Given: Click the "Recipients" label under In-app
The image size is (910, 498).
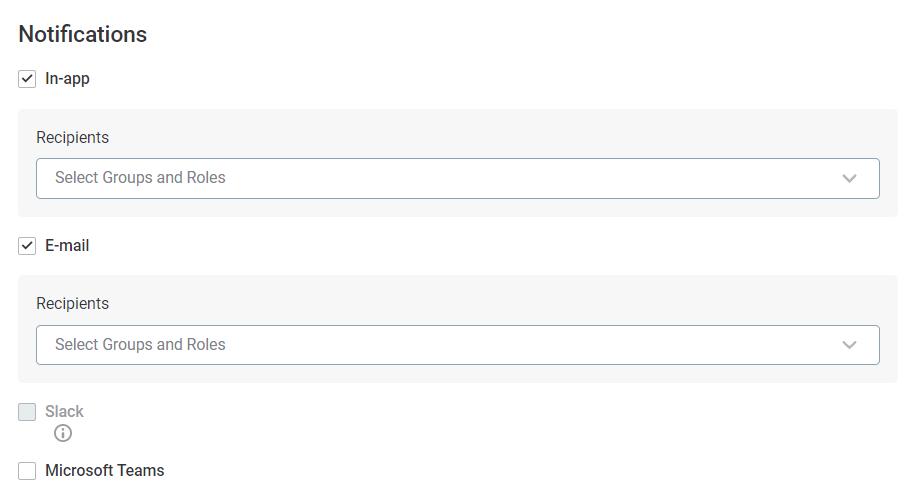Looking at the screenshot, I should point(72,137).
